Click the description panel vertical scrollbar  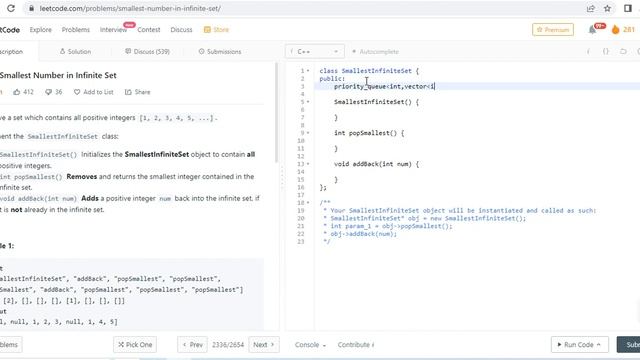tap(276, 112)
